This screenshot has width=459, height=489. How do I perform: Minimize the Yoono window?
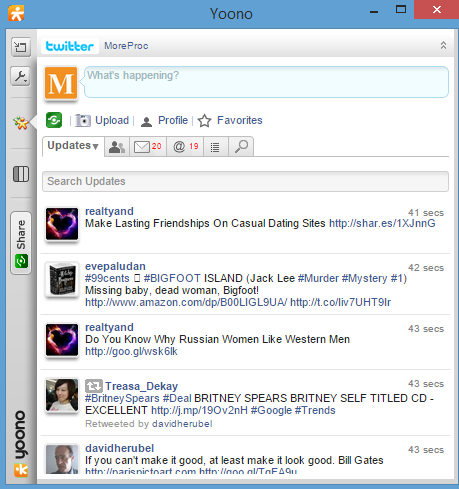pos(374,12)
